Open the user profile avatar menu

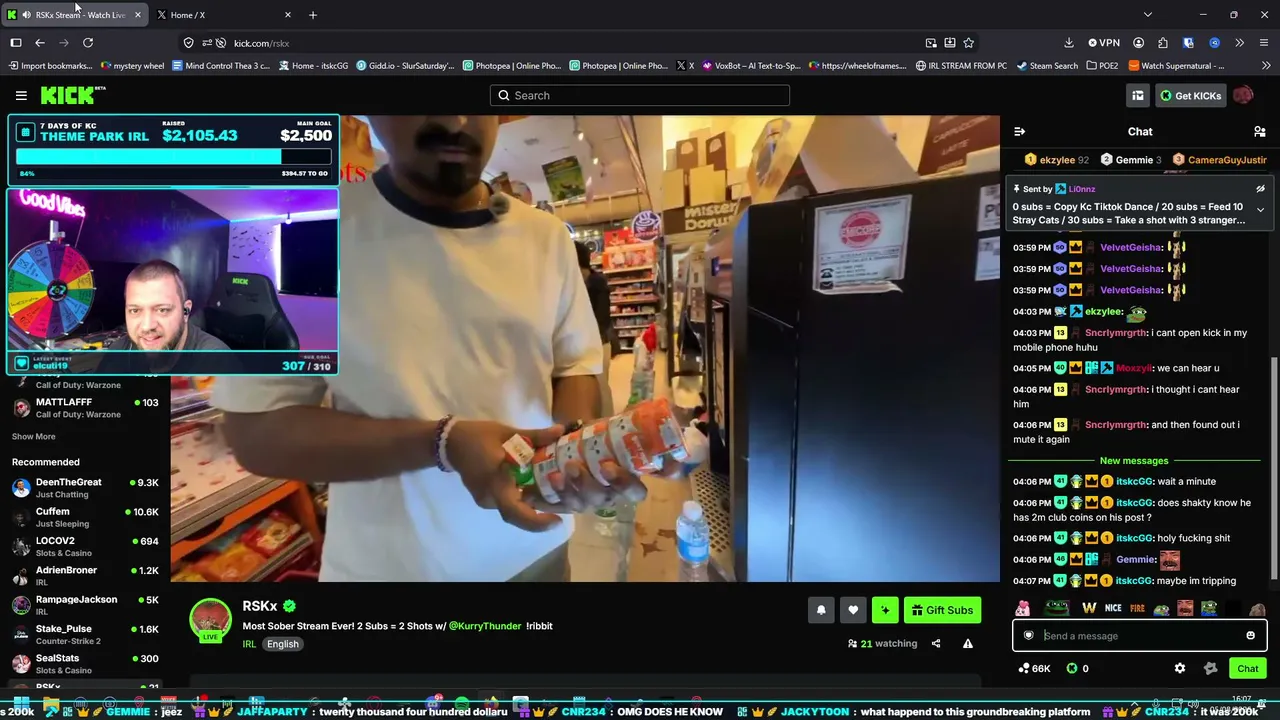(1243, 95)
